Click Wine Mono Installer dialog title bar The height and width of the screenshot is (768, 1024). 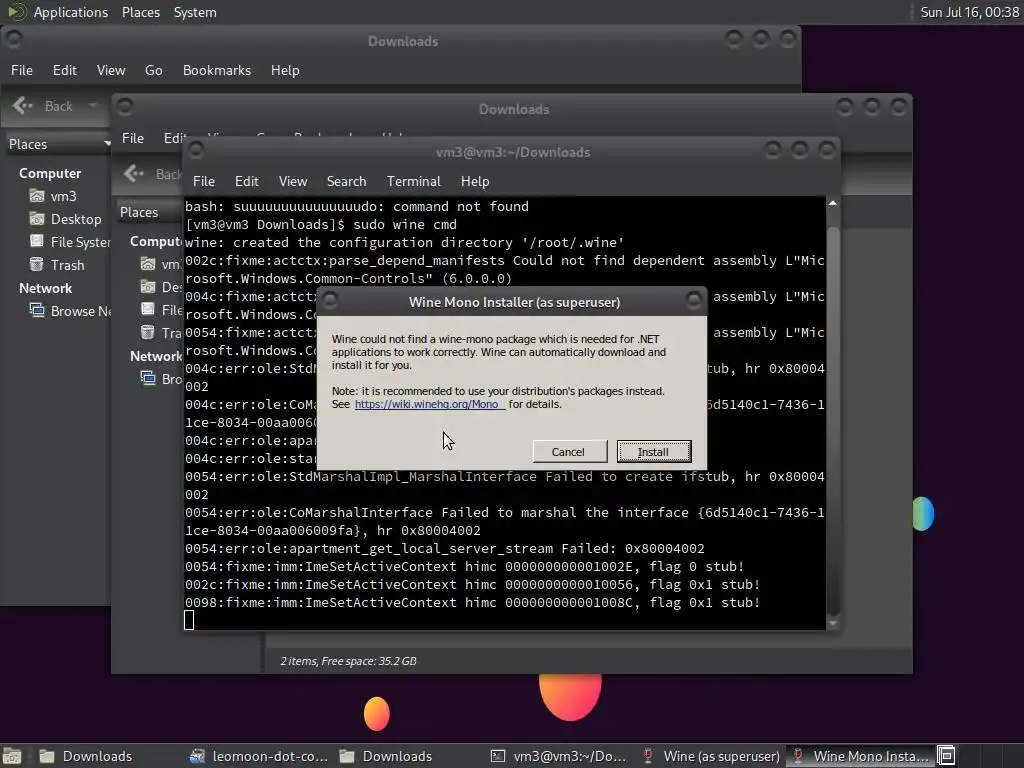click(514, 302)
